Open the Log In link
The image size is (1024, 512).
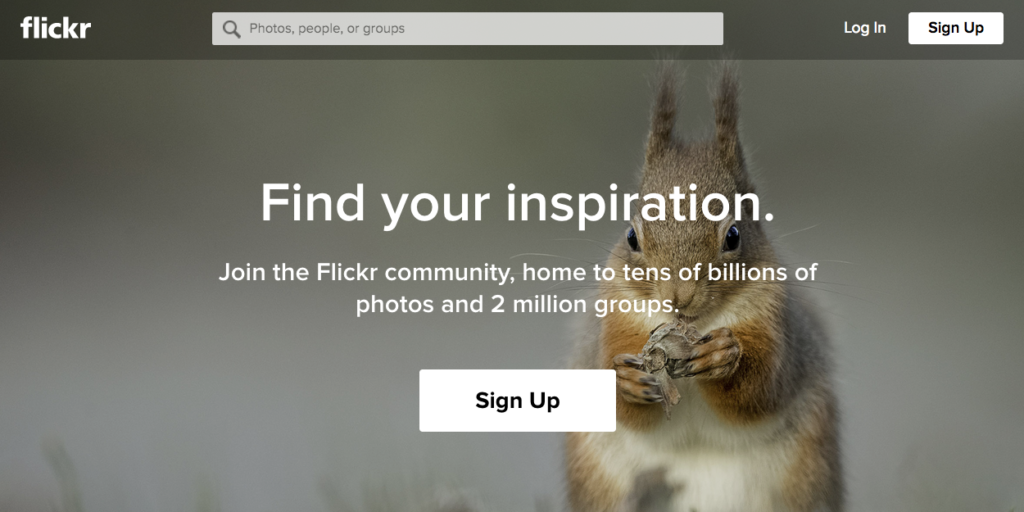point(865,28)
